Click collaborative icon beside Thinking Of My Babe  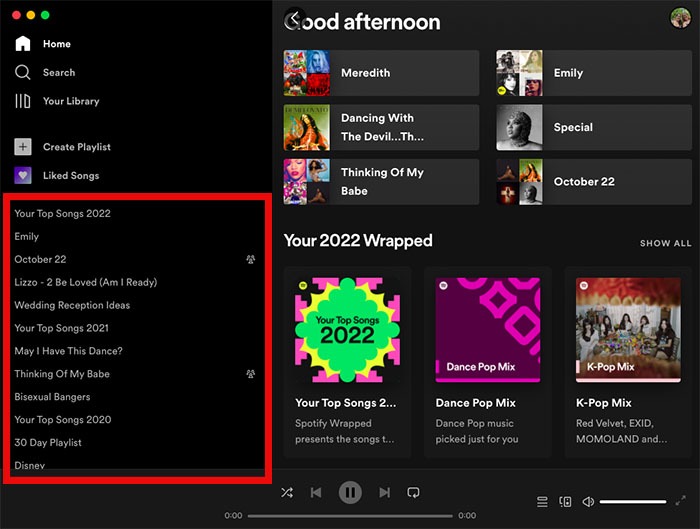[x=251, y=374]
